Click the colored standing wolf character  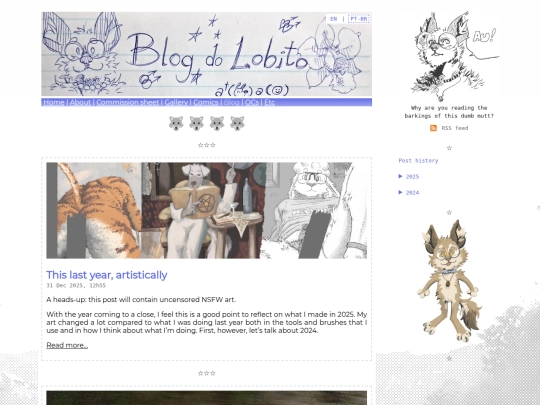[x=449, y=281]
